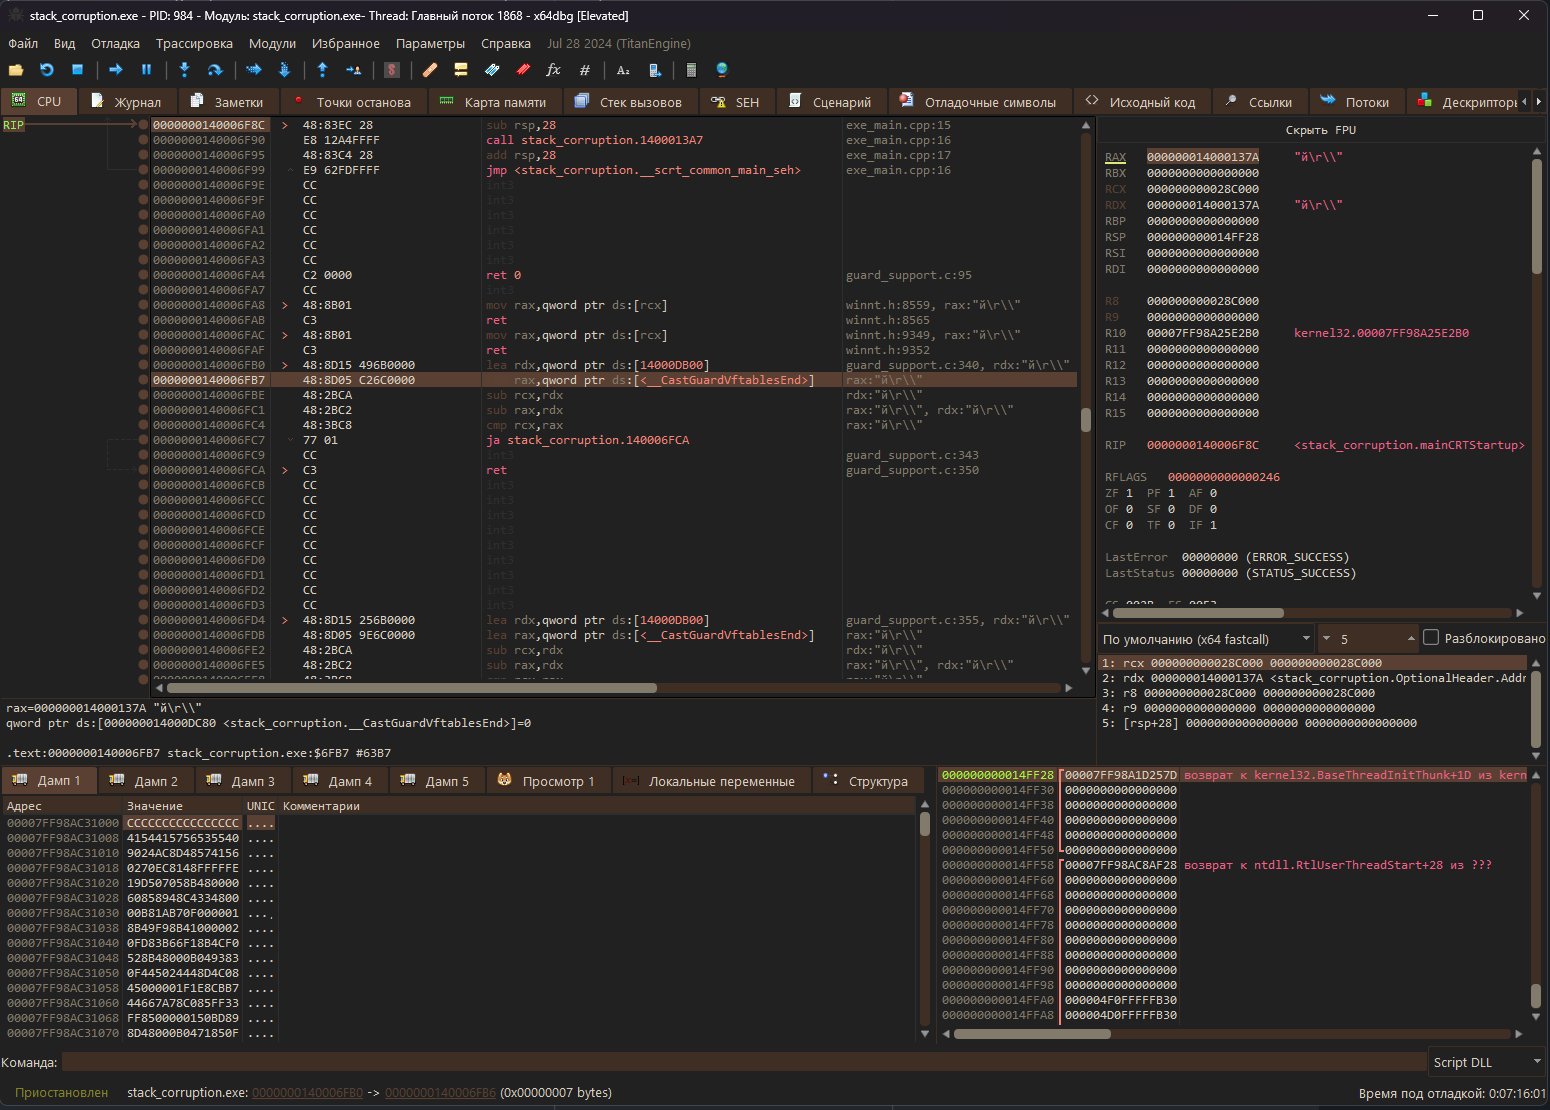
Task: Open the calling convention dropdown
Action: click(1207, 639)
